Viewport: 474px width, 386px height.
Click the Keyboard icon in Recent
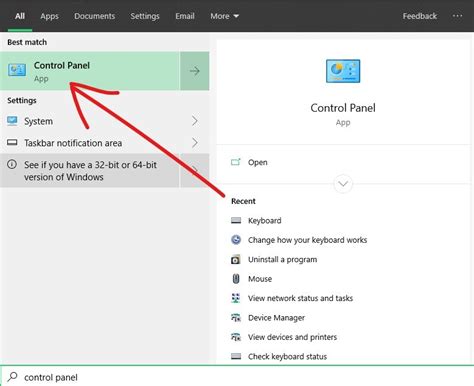[x=236, y=220]
